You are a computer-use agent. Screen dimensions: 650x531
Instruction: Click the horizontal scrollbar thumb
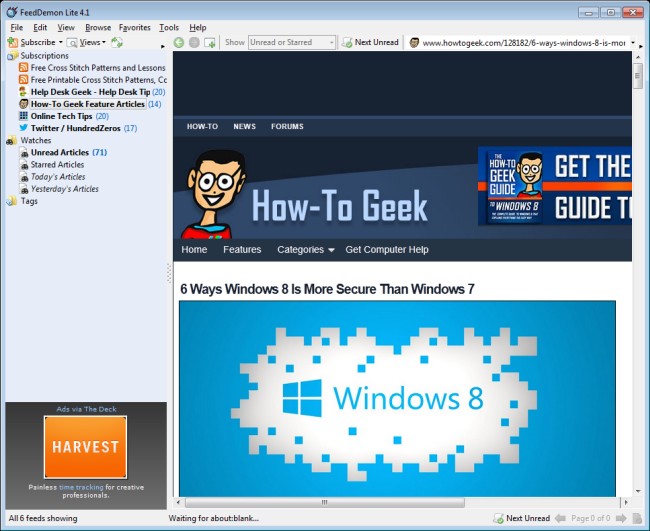click(x=325, y=502)
